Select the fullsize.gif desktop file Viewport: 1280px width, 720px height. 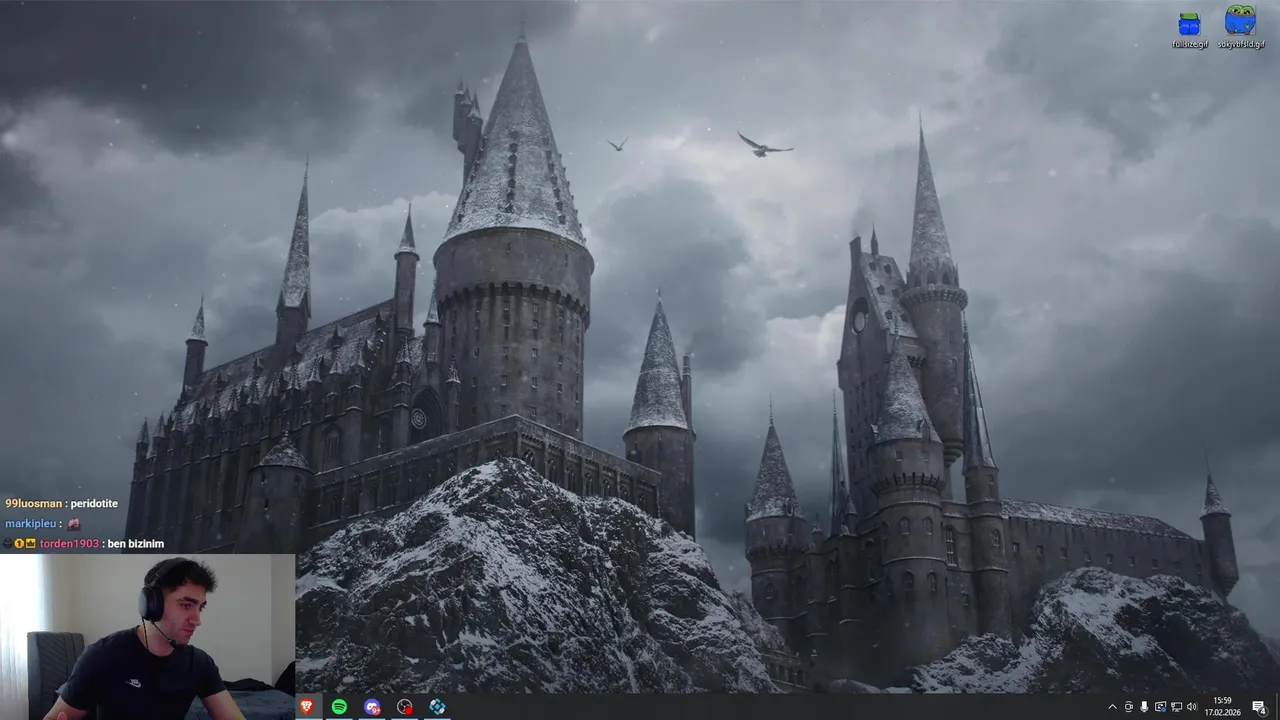coord(1190,29)
